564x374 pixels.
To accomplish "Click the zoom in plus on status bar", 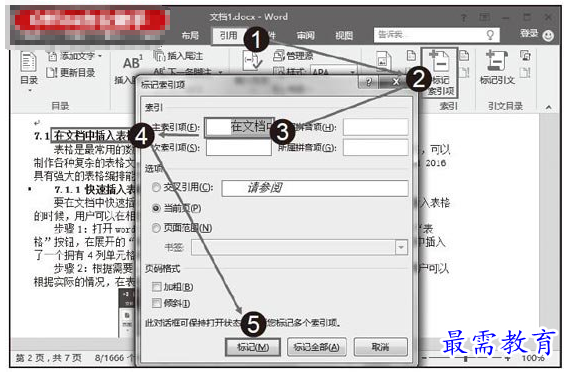I will click(508, 359).
